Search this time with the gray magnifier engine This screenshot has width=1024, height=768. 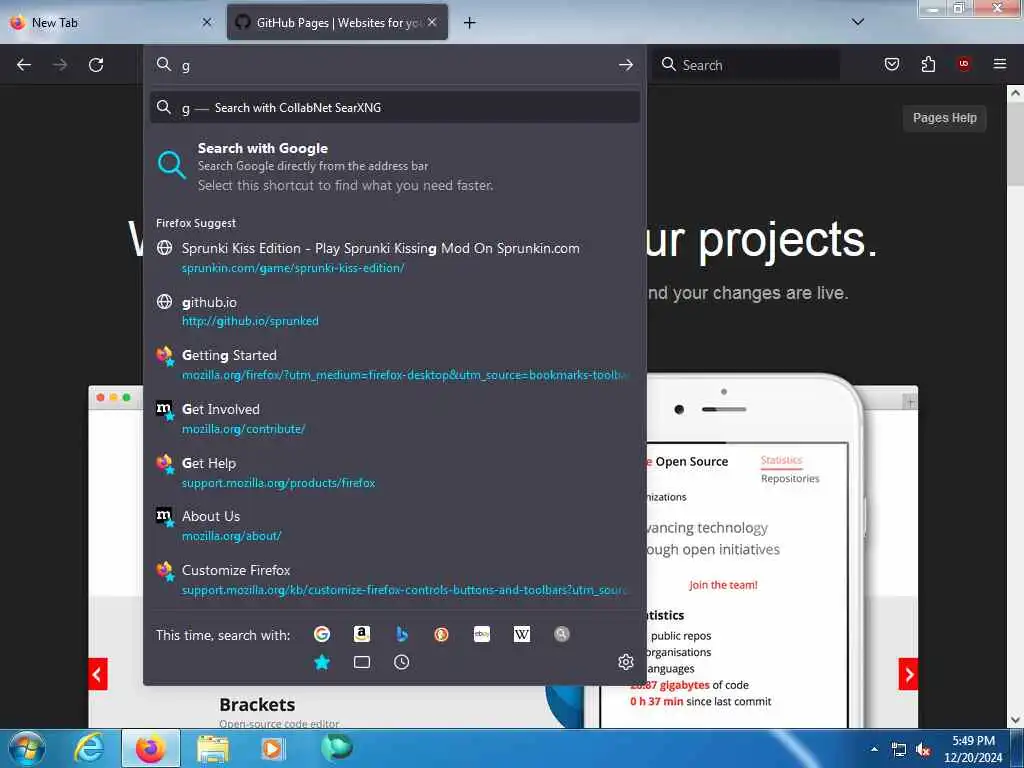pyautogui.click(x=562, y=634)
